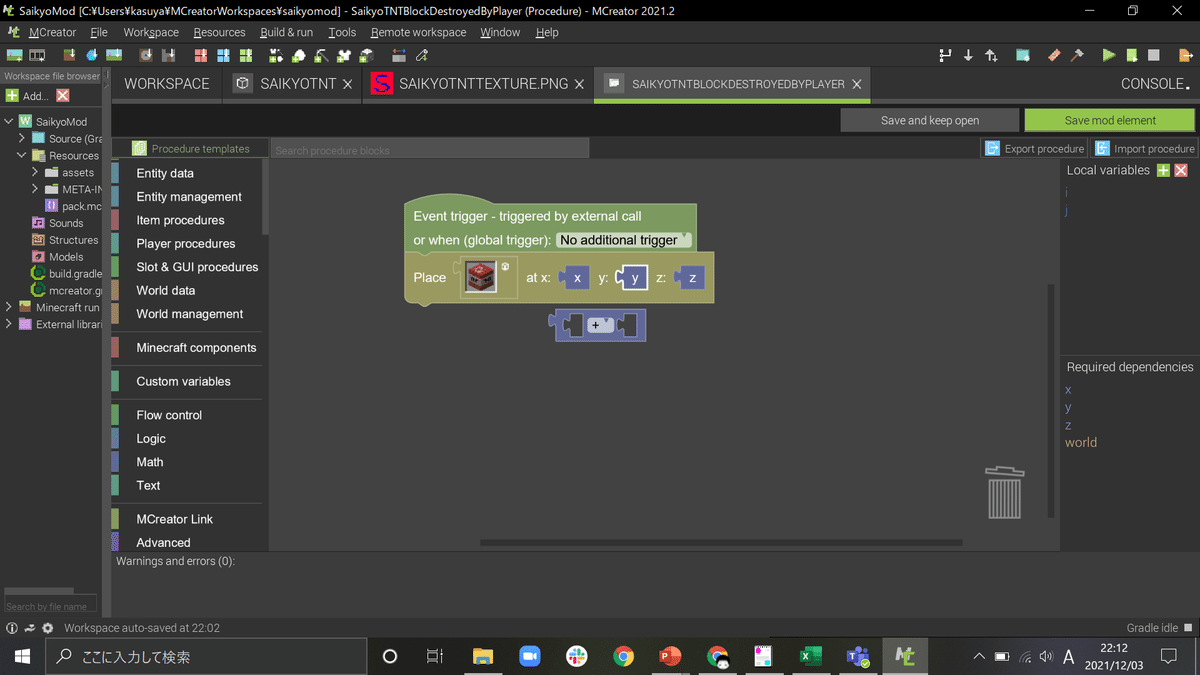Viewport: 1200px width, 675px height.
Task: Build the workspace with the hammer icon
Action: click(1076, 55)
